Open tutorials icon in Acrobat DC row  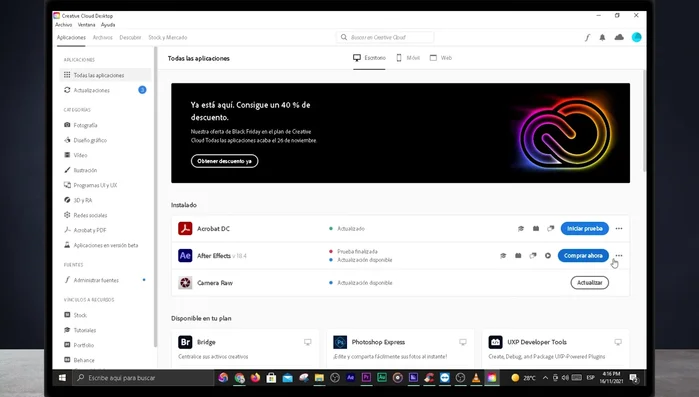[x=521, y=229]
